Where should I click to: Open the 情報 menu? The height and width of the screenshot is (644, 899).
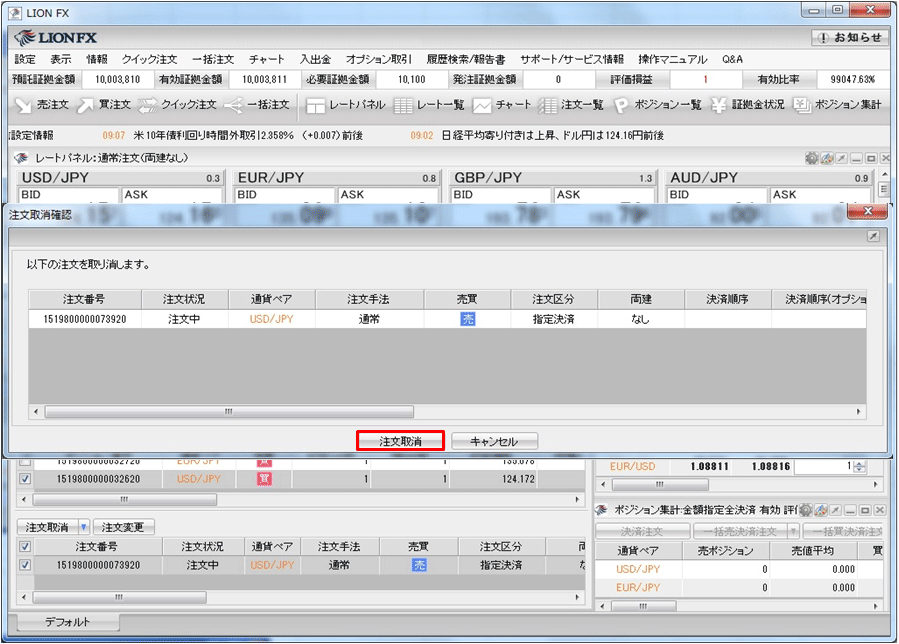point(97,59)
